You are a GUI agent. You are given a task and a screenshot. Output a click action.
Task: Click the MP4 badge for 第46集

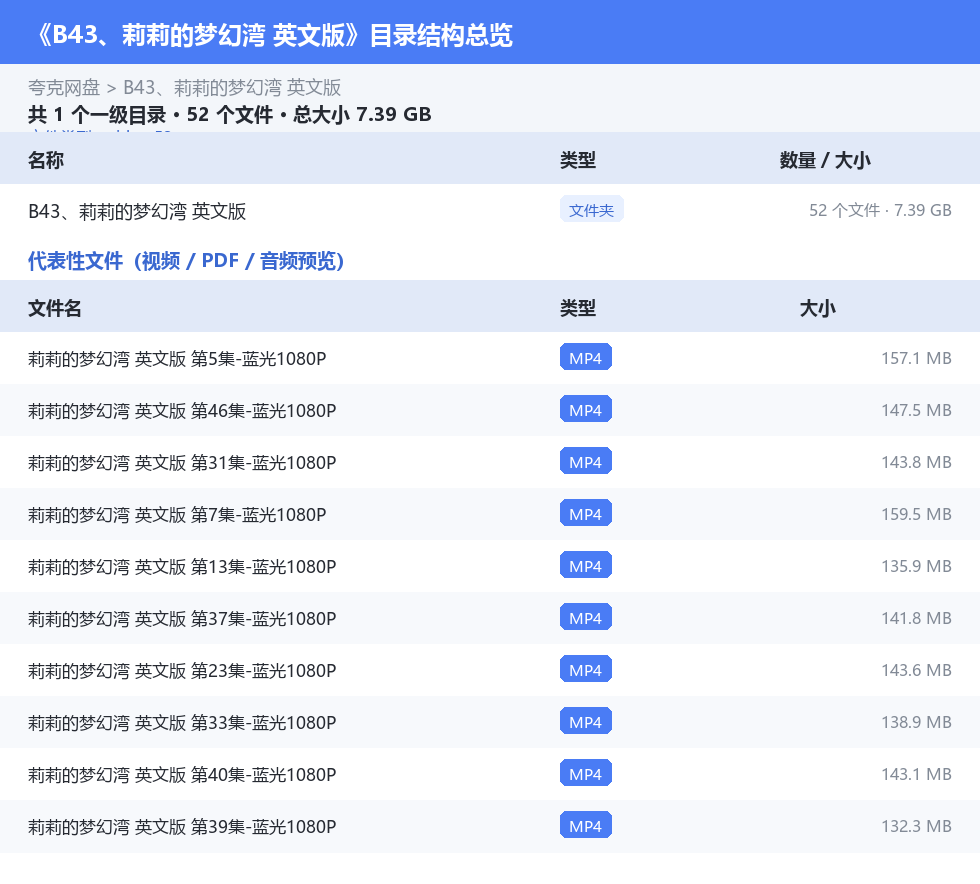click(586, 409)
